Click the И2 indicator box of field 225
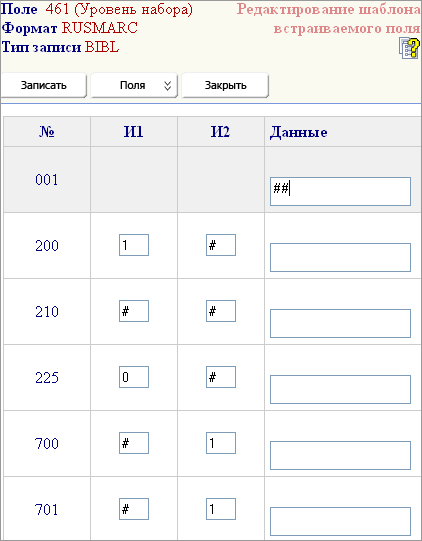The width and height of the screenshot is (422, 541). tap(221, 377)
